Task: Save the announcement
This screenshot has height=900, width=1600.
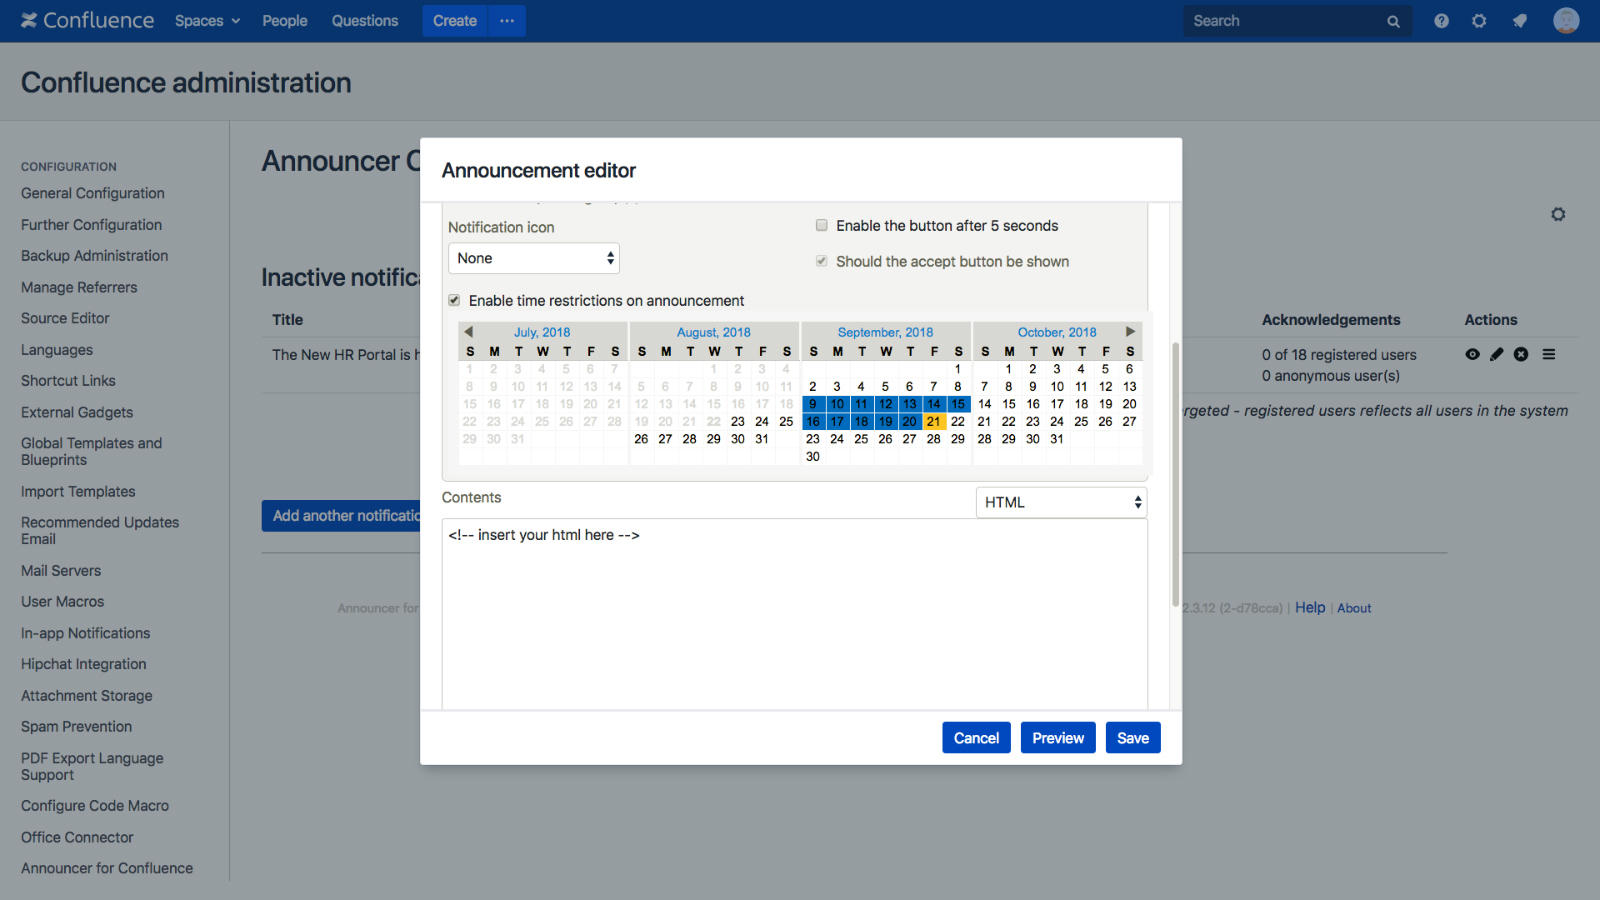Action: 1133,738
